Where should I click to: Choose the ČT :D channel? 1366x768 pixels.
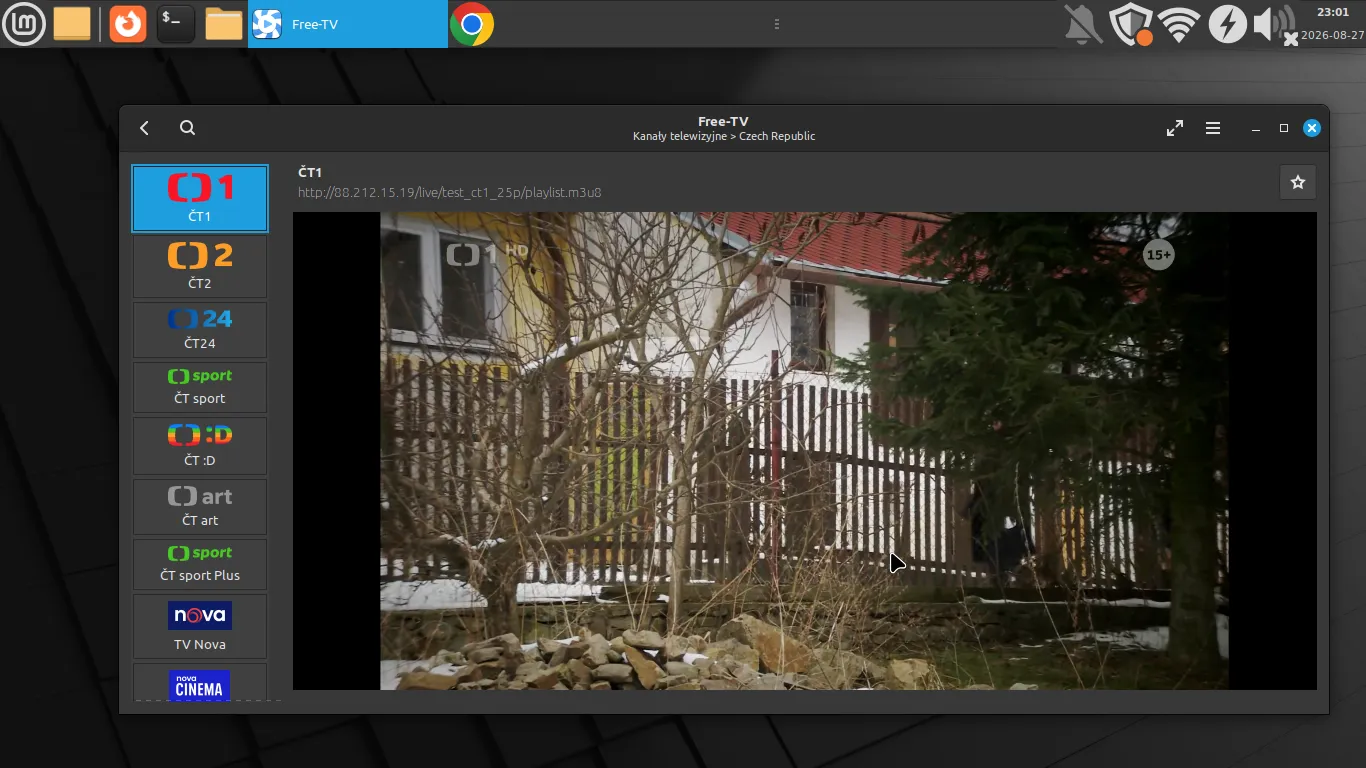click(200, 446)
